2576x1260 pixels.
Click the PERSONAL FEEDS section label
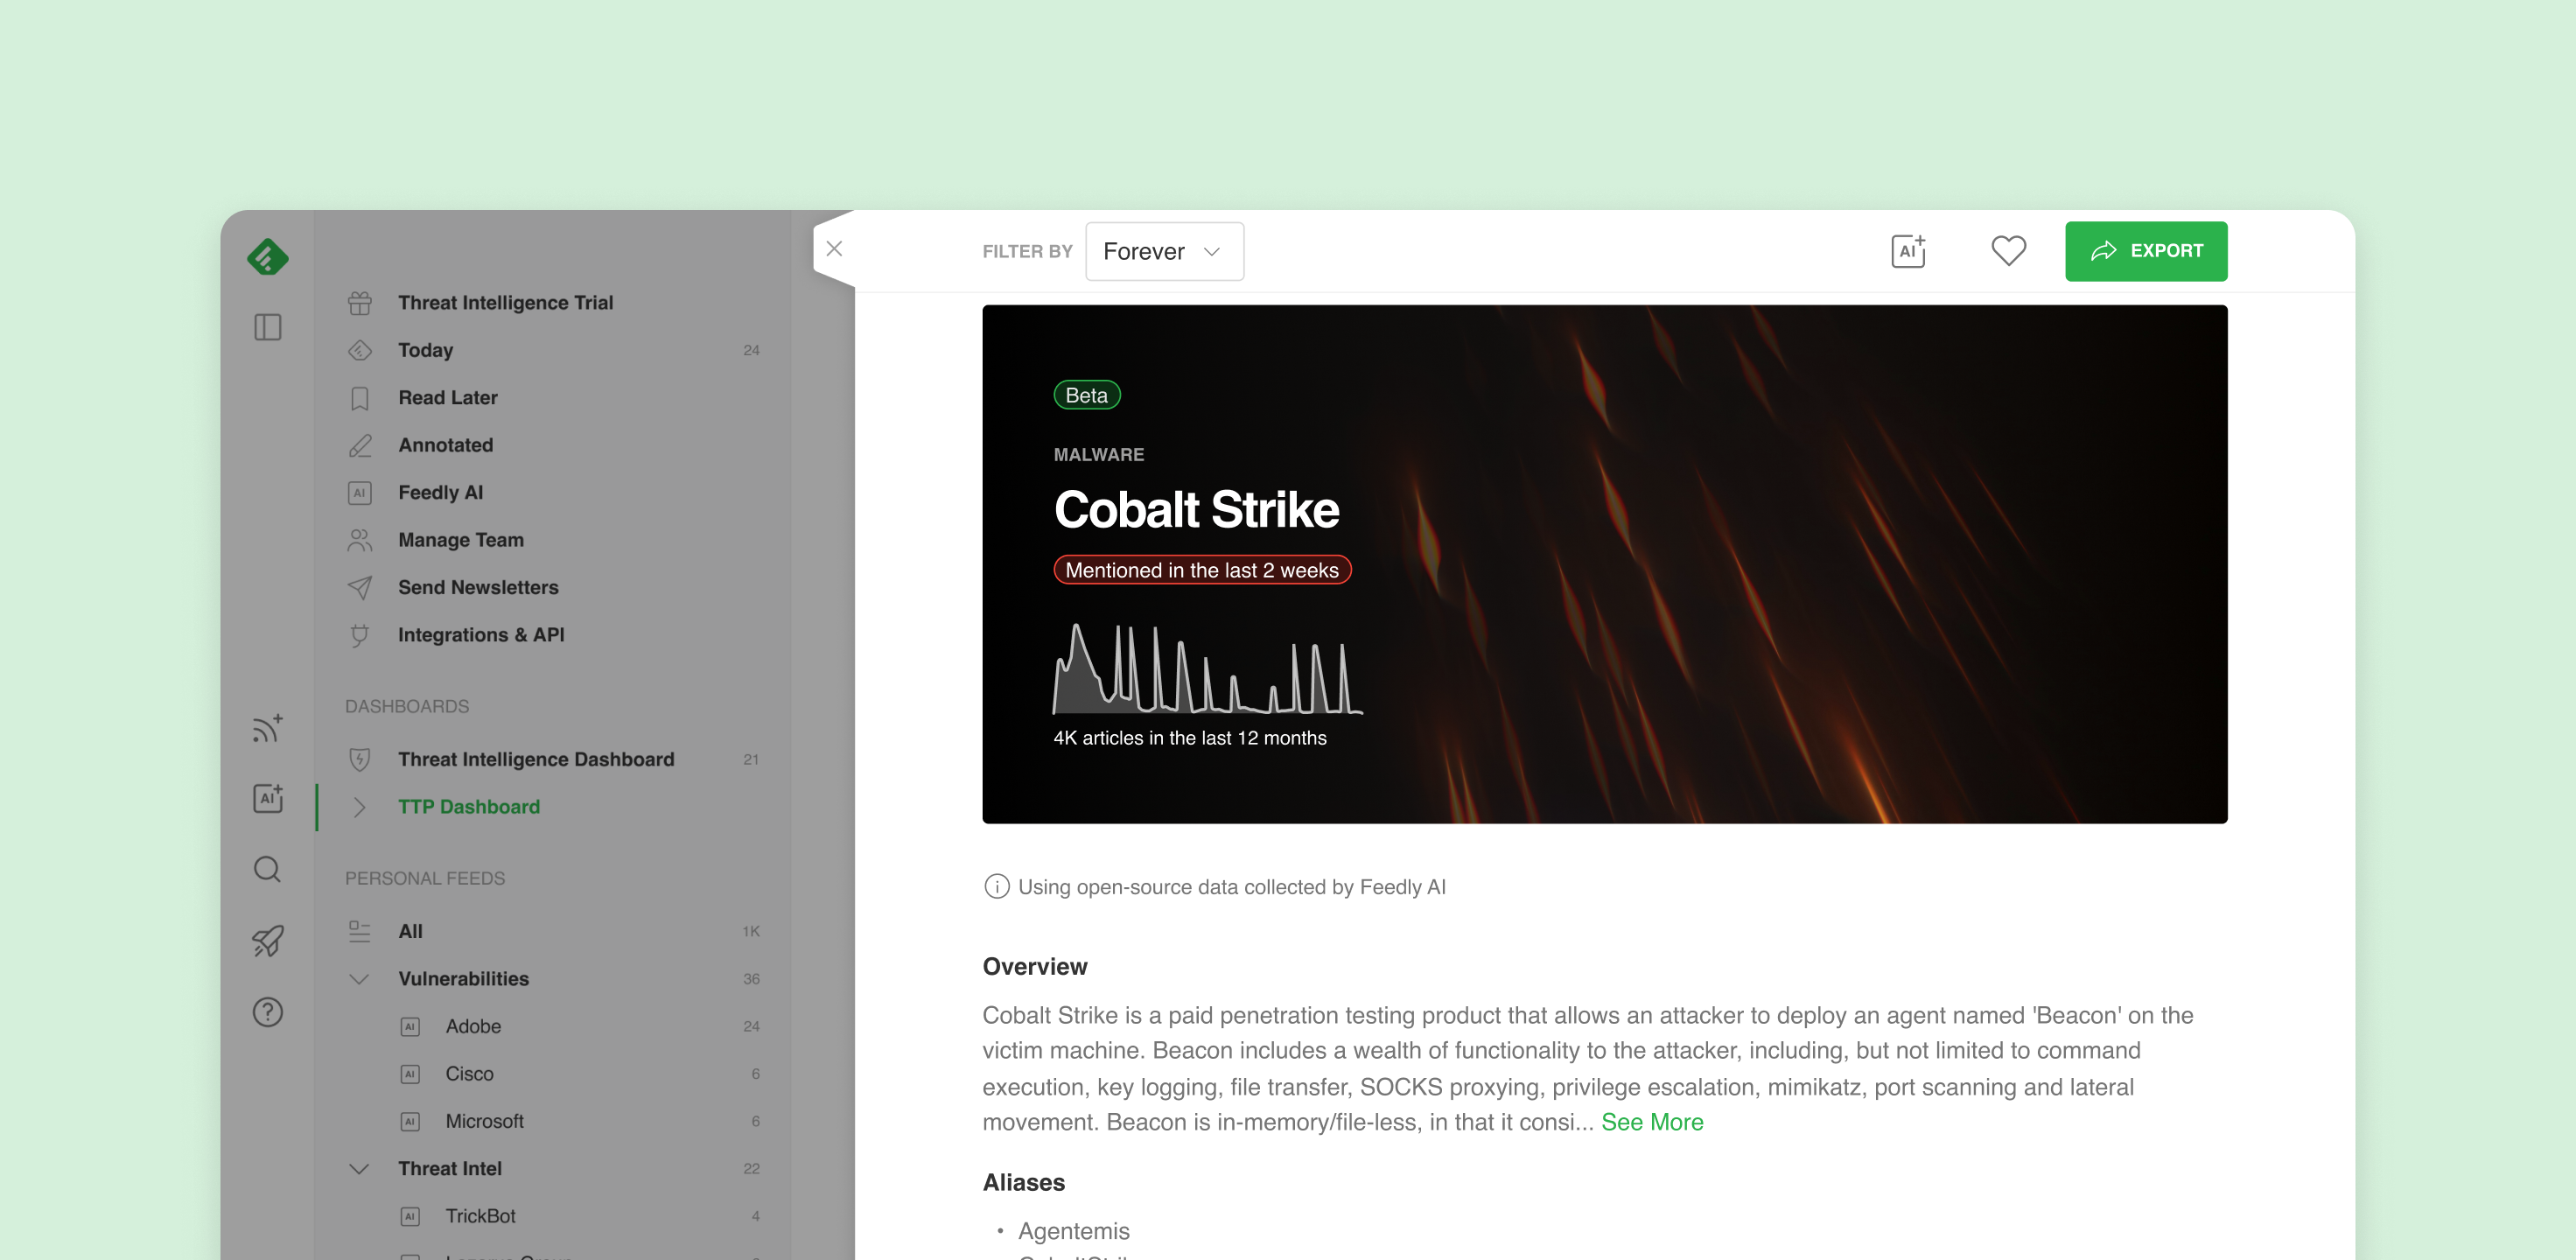425,878
